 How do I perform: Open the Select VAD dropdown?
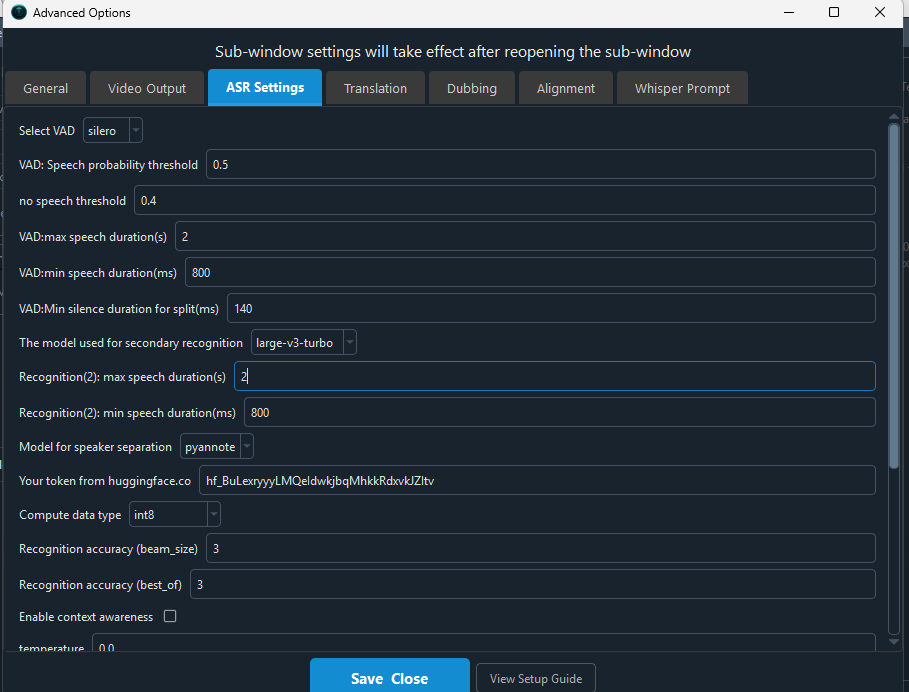click(x=113, y=130)
